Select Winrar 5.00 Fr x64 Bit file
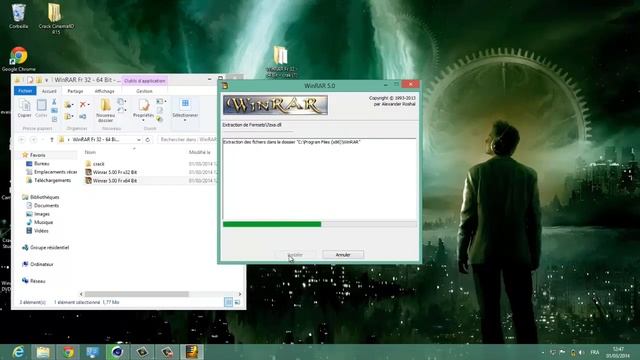Viewport: 640px width, 360px height. pyautogui.click(x=115, y=181)
